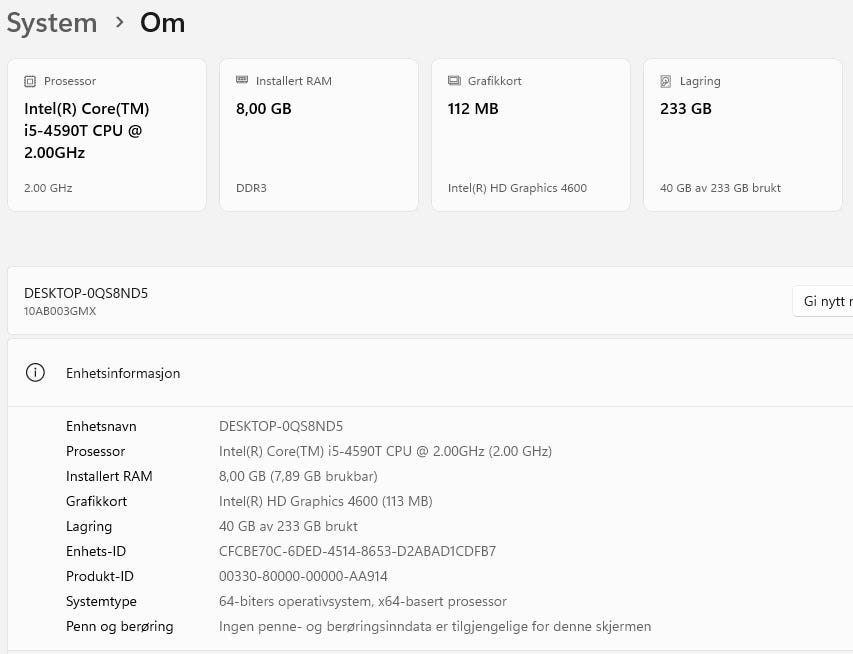Viewport: 853px width, 654px height.
Task: Select 'Intel(R) HD Graphics 4600 (113 MB)' value
Action: [325, 501]
